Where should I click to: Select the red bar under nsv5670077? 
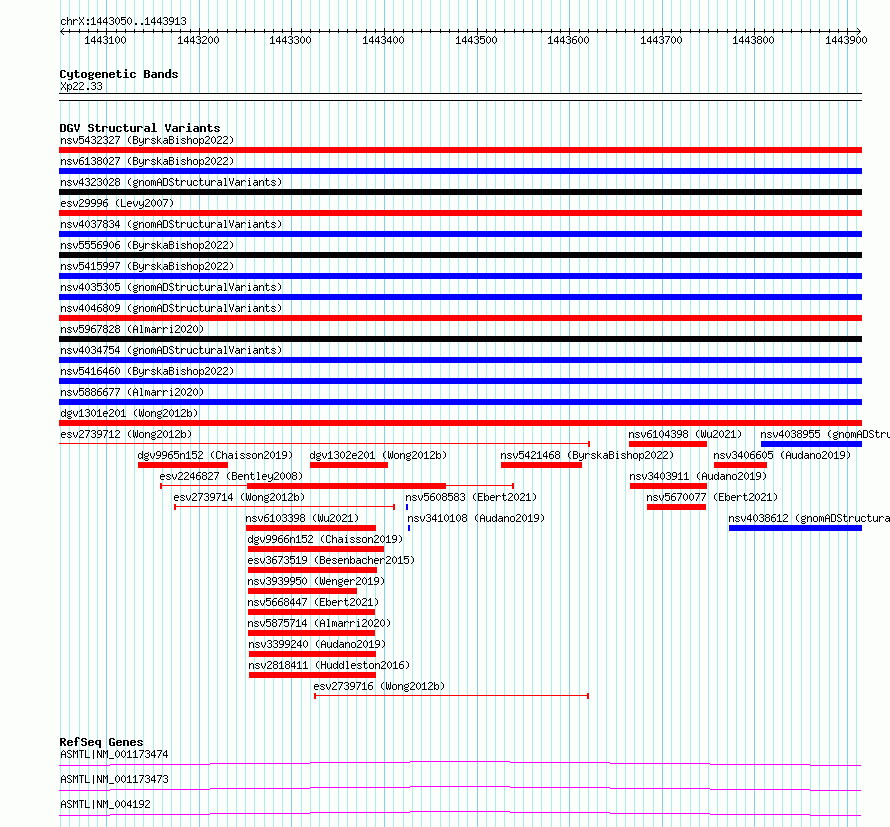click(676, 507)
